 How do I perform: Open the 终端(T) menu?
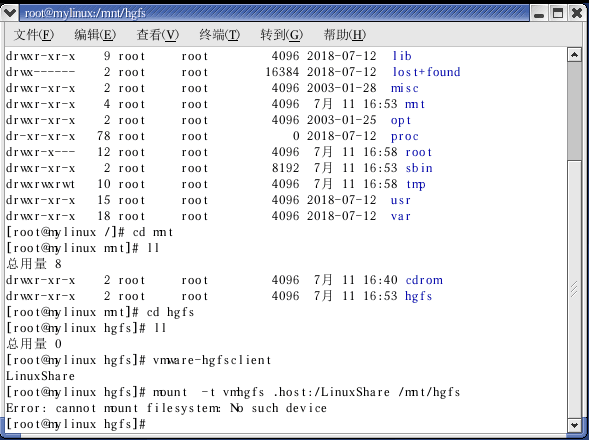pyautogui.click(x=220, y=35)
